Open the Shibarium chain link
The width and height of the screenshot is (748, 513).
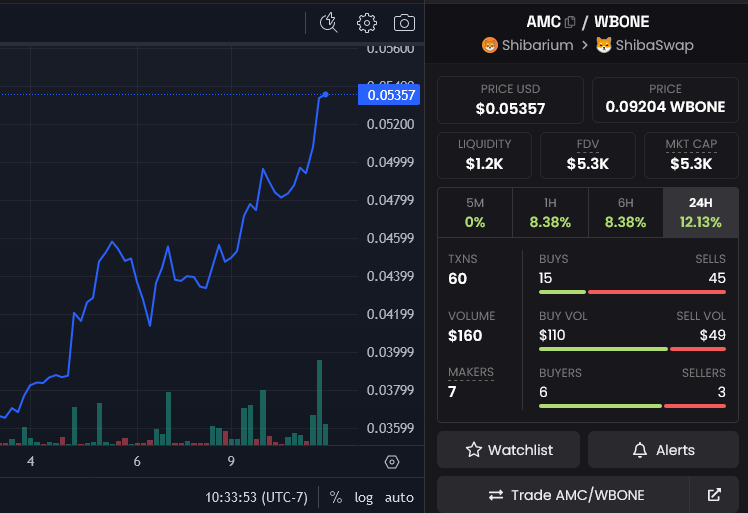coord(528,45)
